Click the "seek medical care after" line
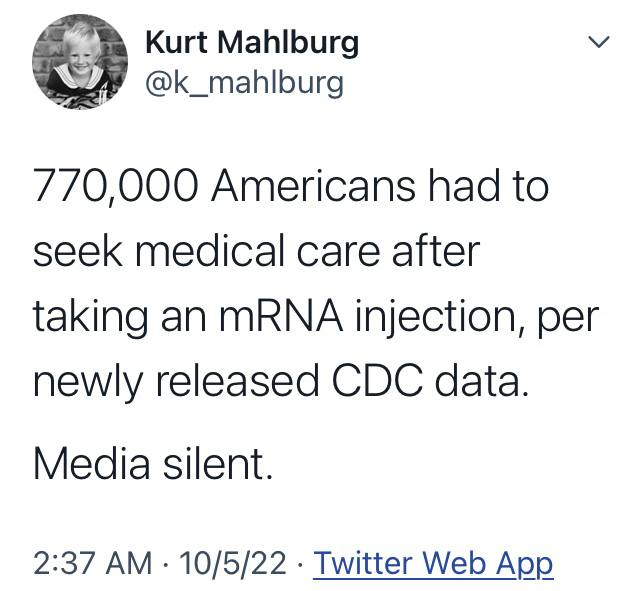Viewport: 640px width, 591px height. click(x=257, y=251)
